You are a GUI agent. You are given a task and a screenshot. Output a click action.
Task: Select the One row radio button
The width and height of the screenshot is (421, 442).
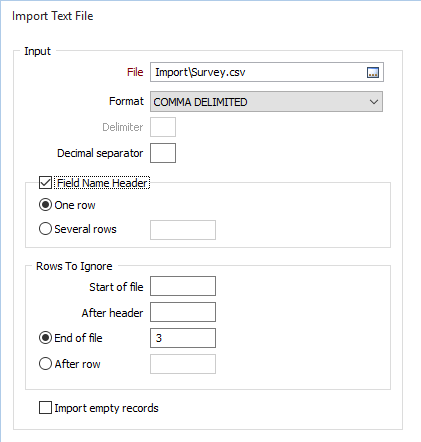pos(45,205)
